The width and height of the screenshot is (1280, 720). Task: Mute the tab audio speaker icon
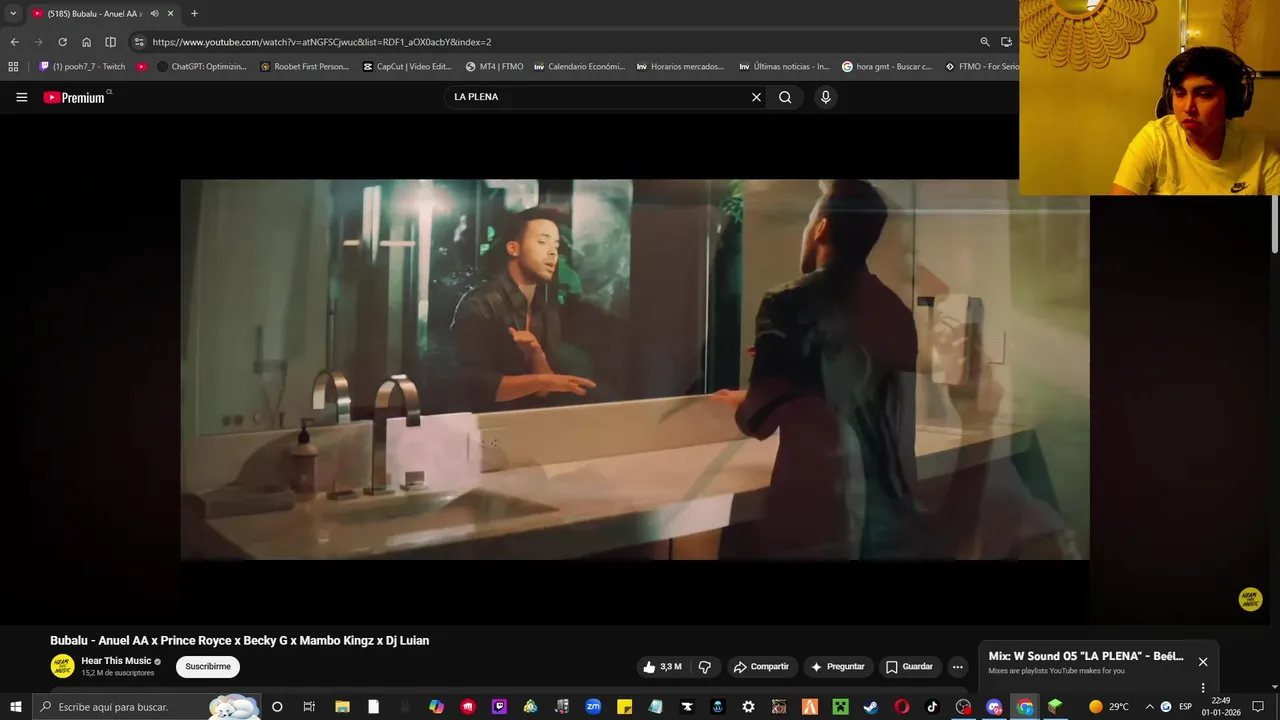[154, 14]
